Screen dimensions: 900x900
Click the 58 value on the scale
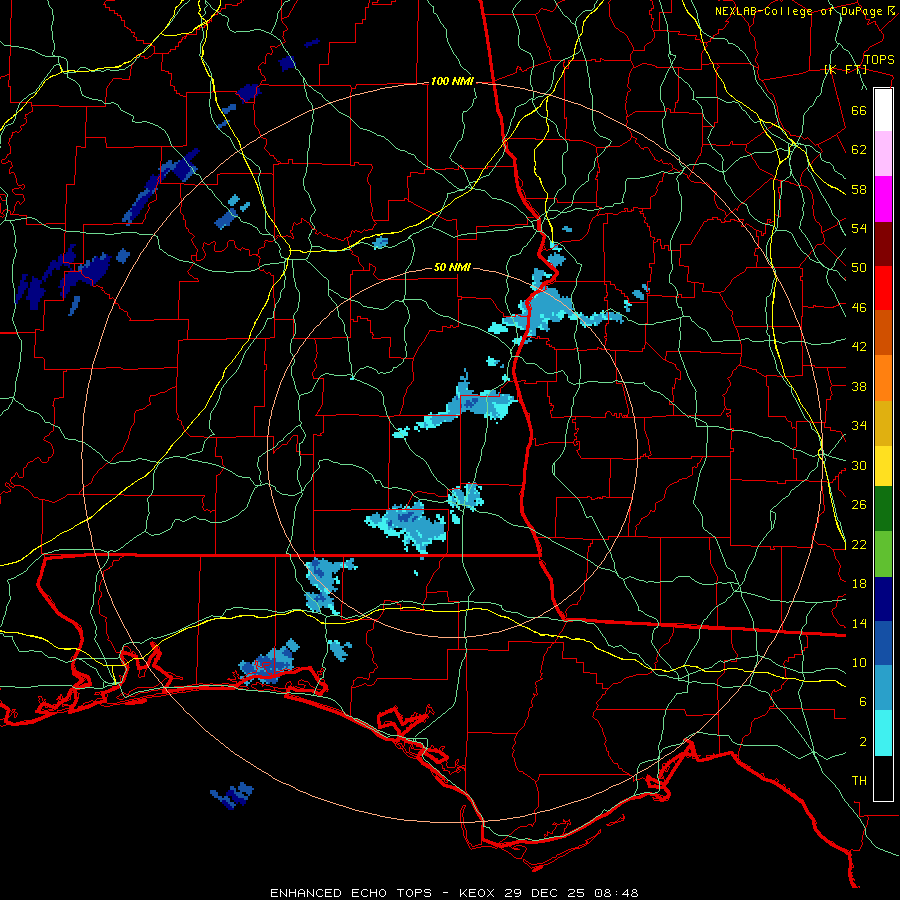(859, 189)
